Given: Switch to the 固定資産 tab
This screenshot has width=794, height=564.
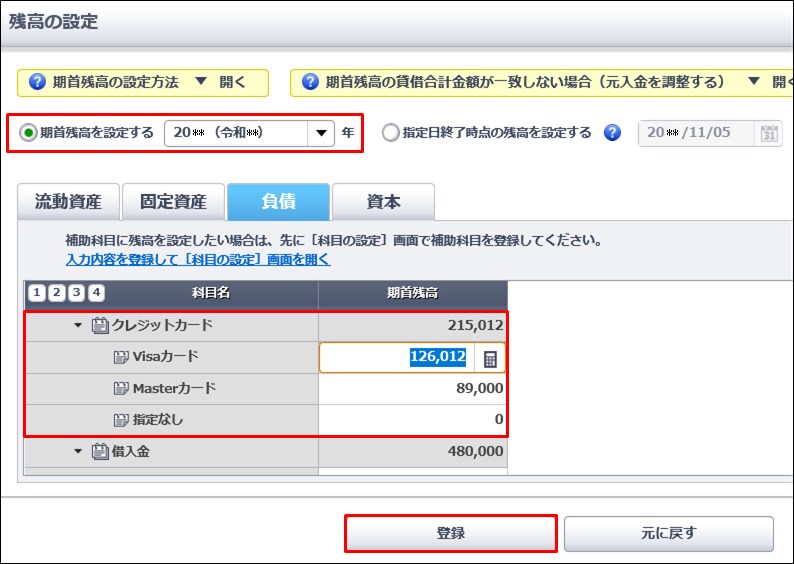Looking at the screenshot, I should 173,202.
